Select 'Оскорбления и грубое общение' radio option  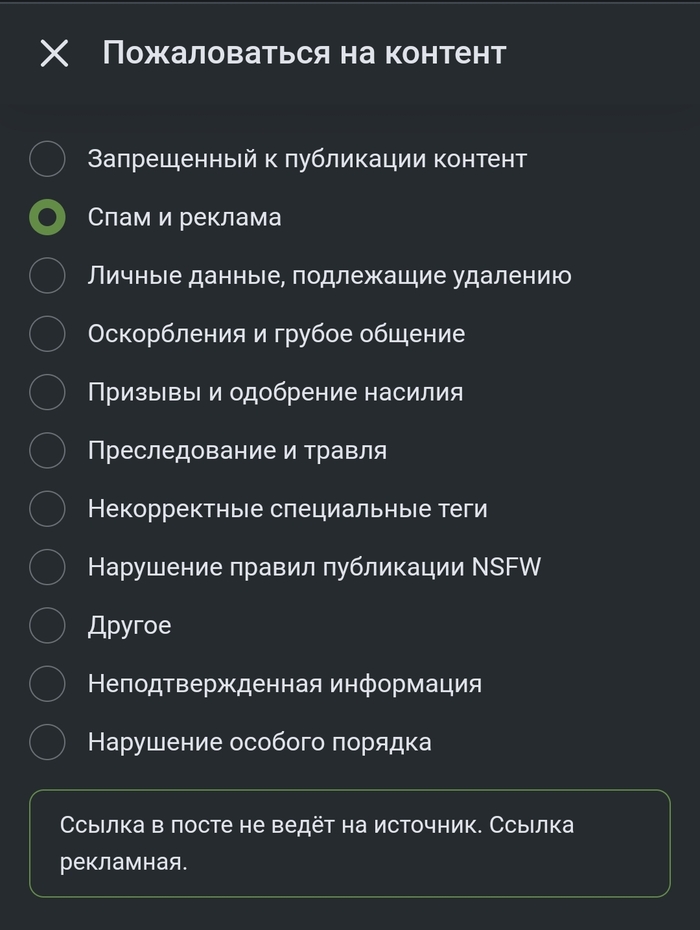click(47, 334)
